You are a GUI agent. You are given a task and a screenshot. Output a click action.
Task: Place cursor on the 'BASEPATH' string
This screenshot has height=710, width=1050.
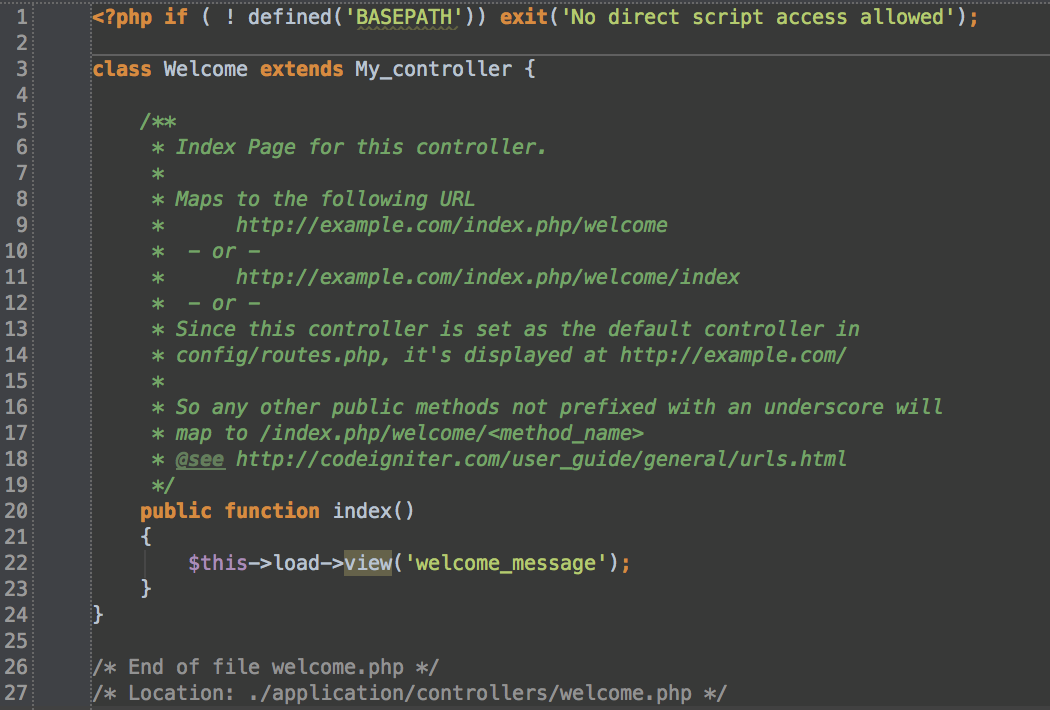click(x=404, y=17)
